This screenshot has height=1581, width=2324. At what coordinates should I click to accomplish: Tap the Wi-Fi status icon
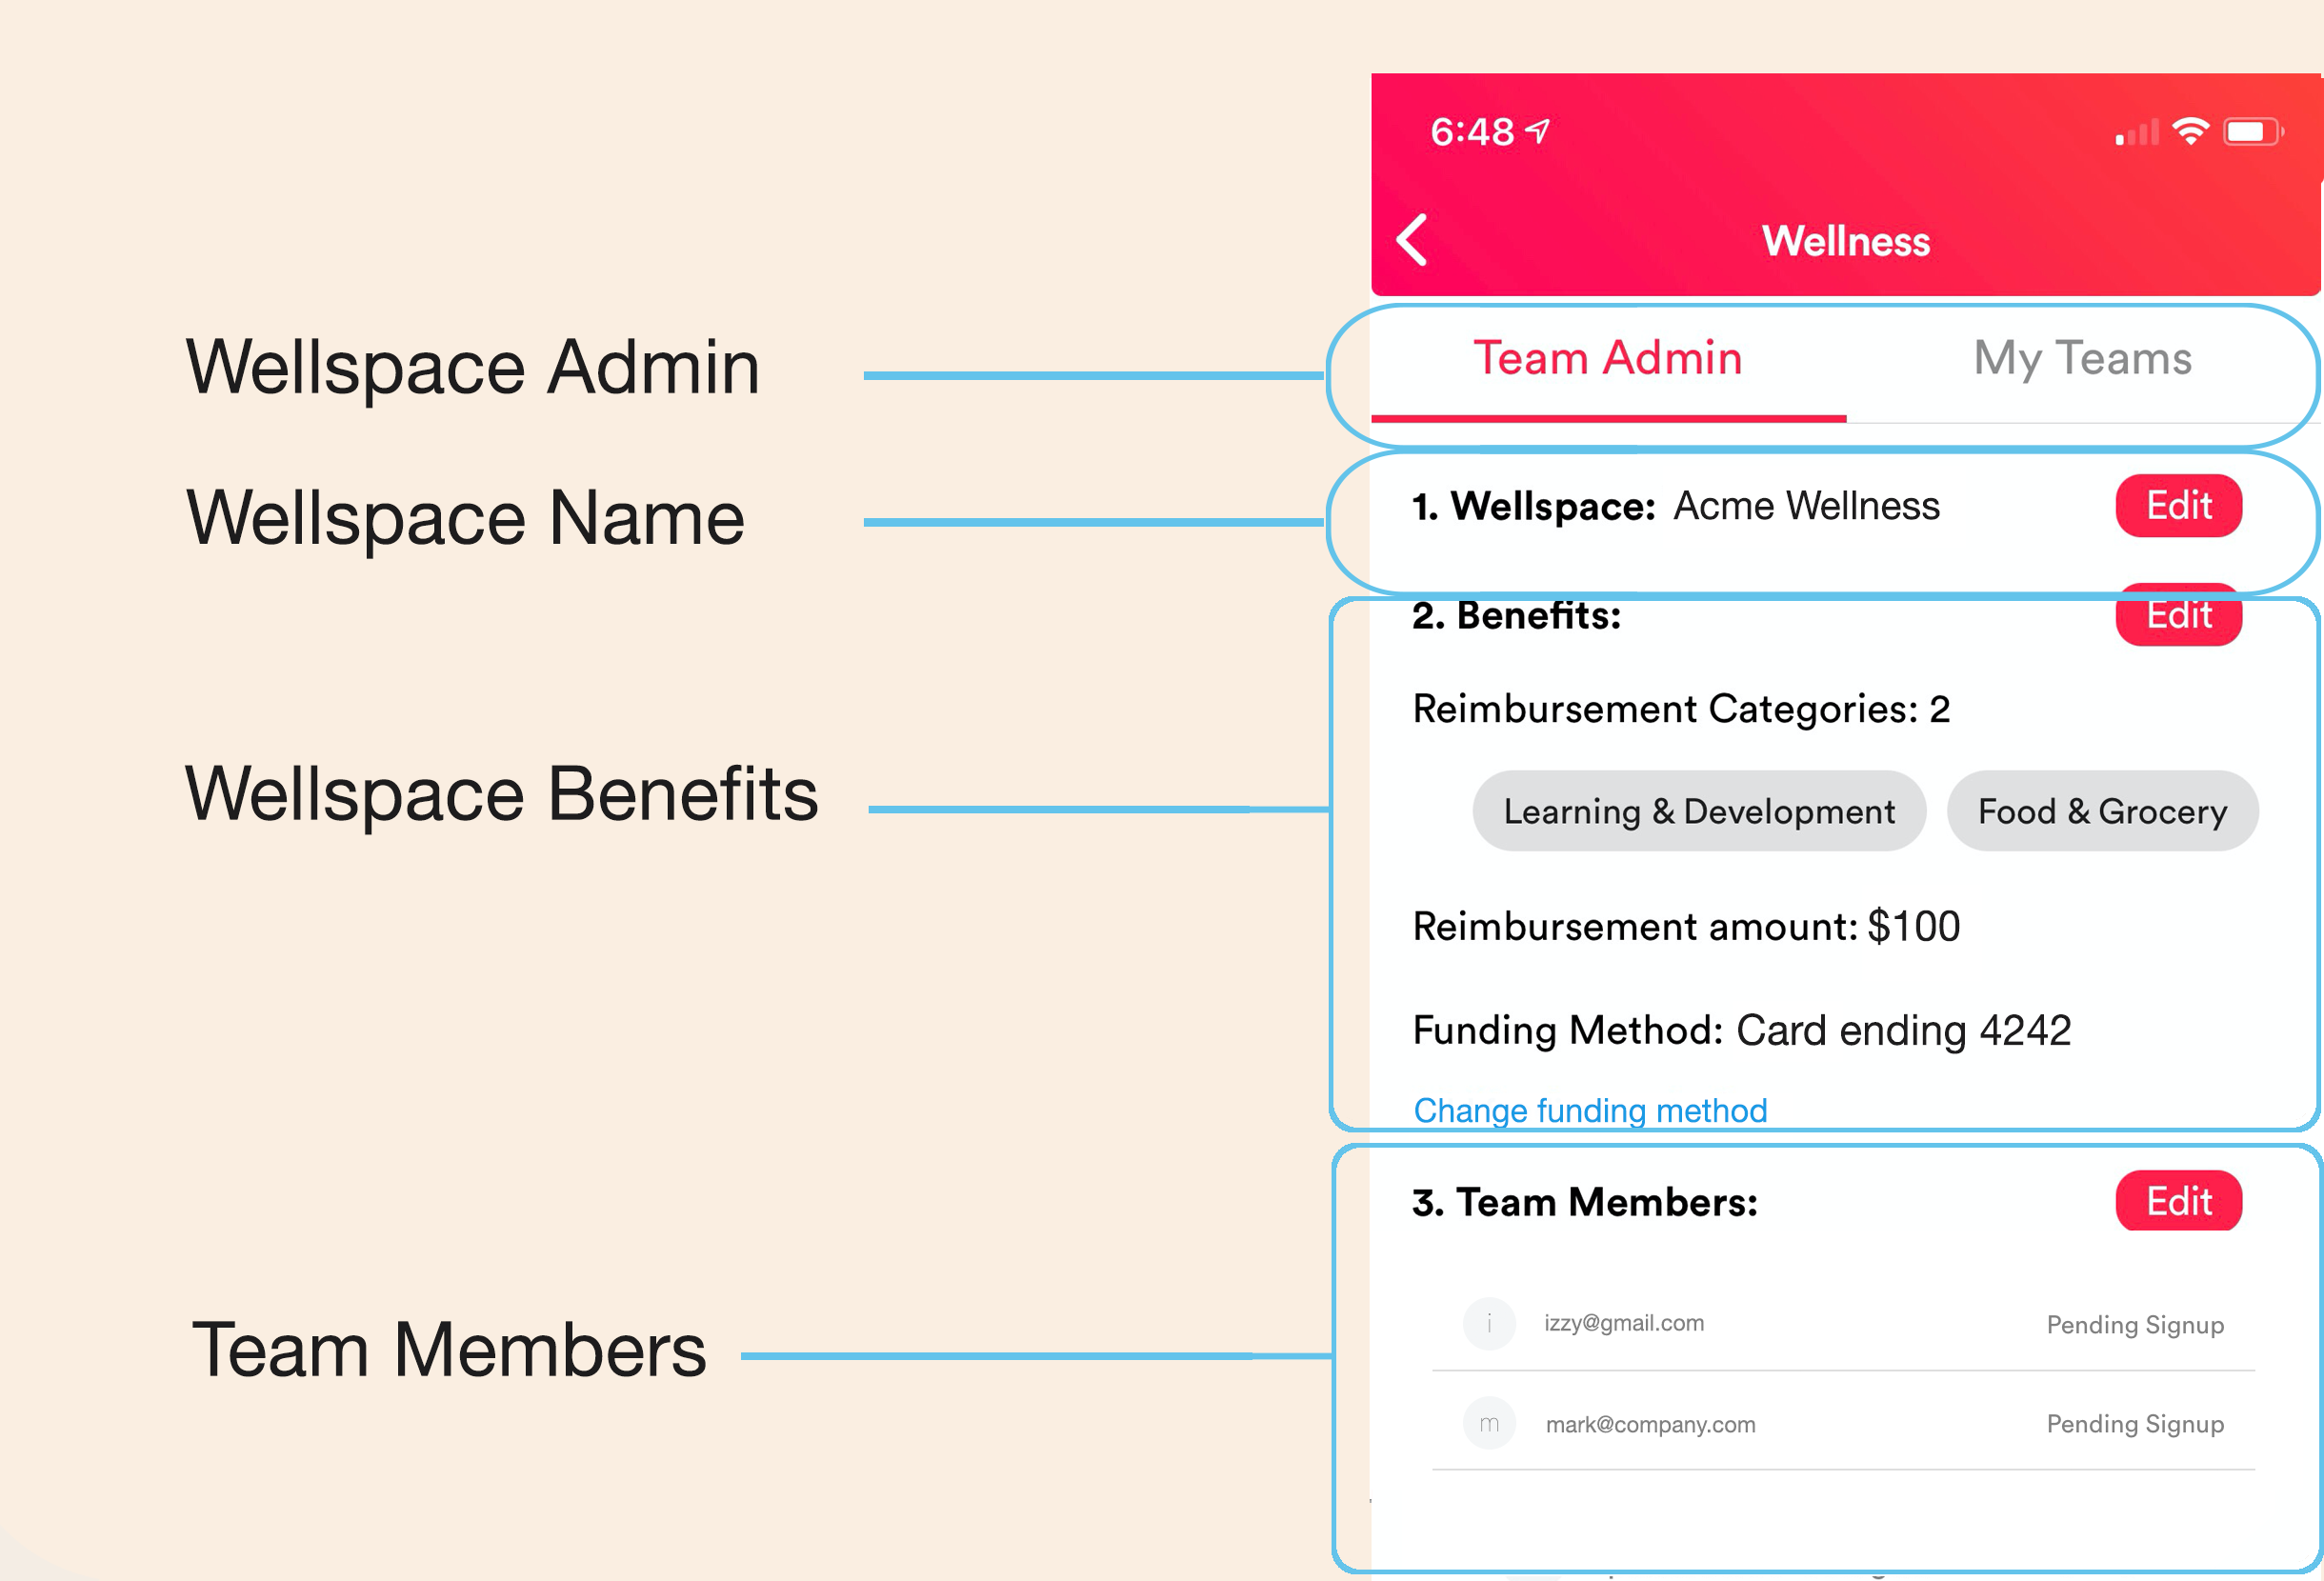[2190, 131]
